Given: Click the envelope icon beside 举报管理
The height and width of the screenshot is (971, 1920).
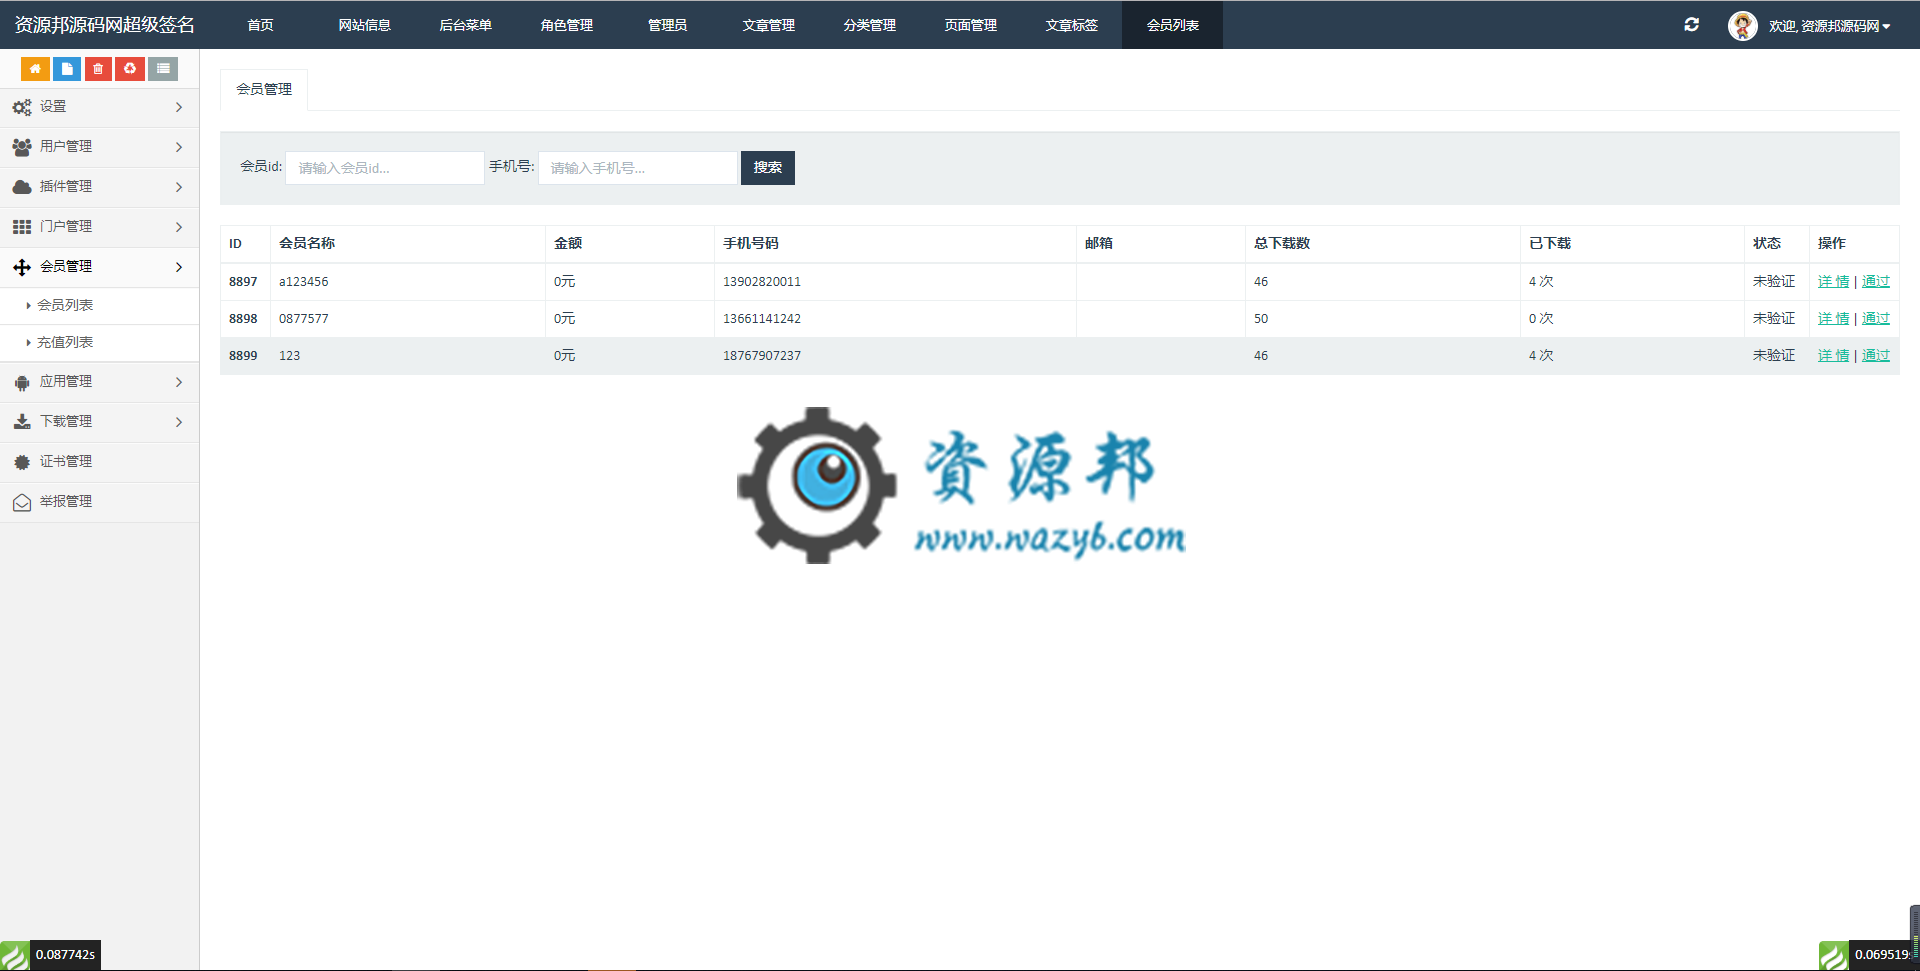Looking at the screenshot, I should [x=22, y=502].
